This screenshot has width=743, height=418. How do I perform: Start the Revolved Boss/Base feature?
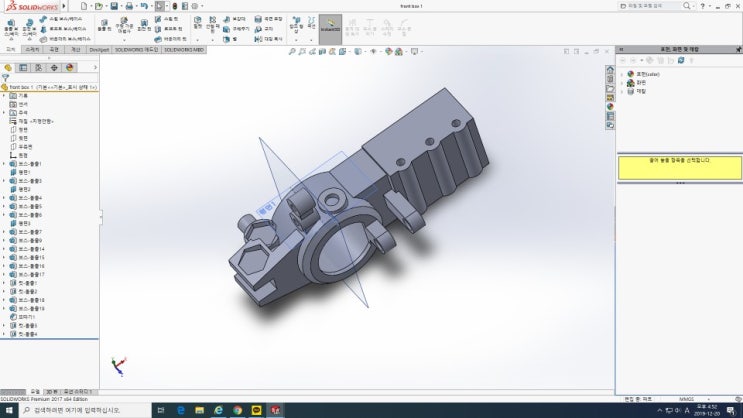click(x=29, y=28)
